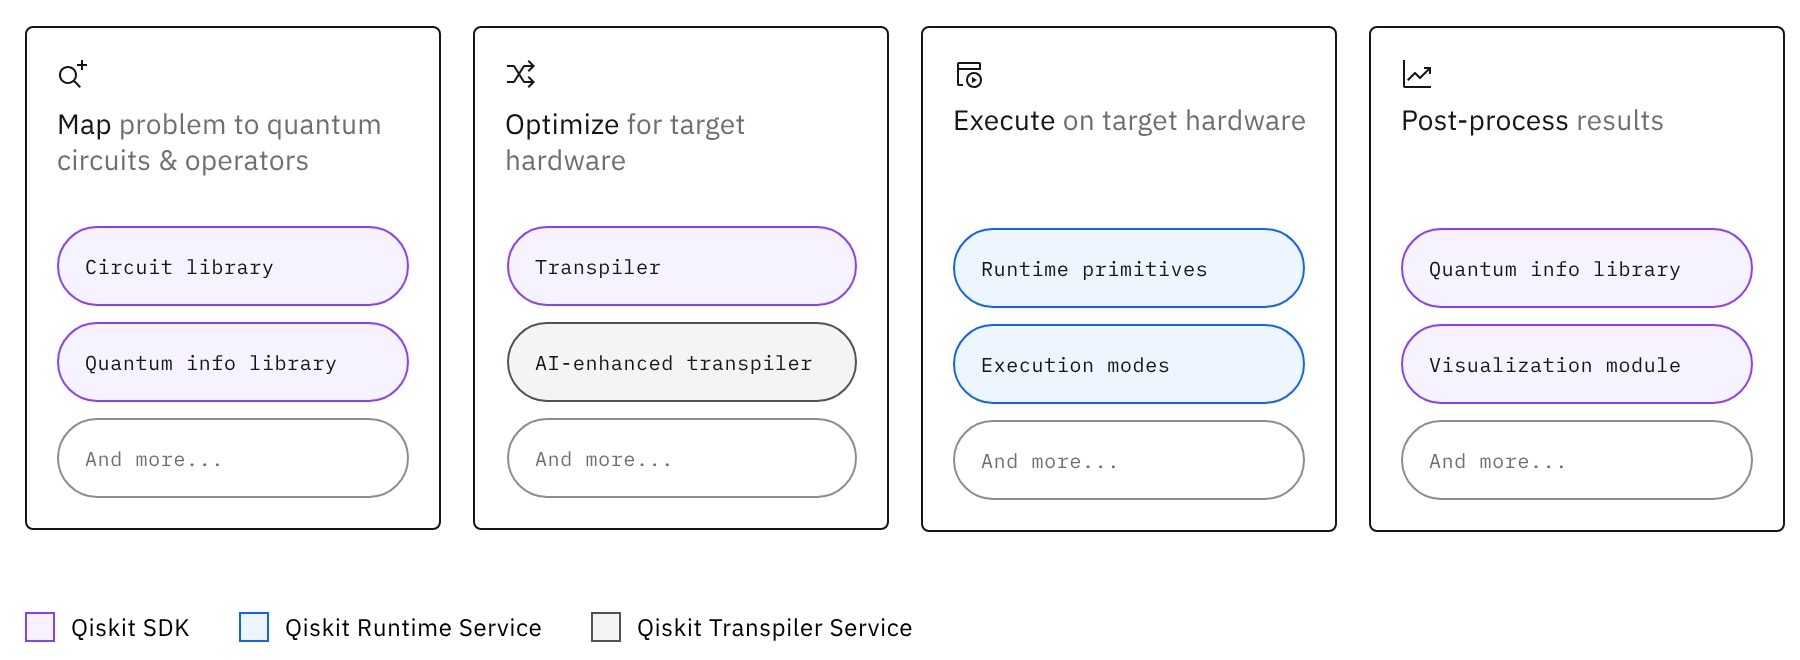
Task: Select the Circuit library pill
Action: (x=233, y=266)
